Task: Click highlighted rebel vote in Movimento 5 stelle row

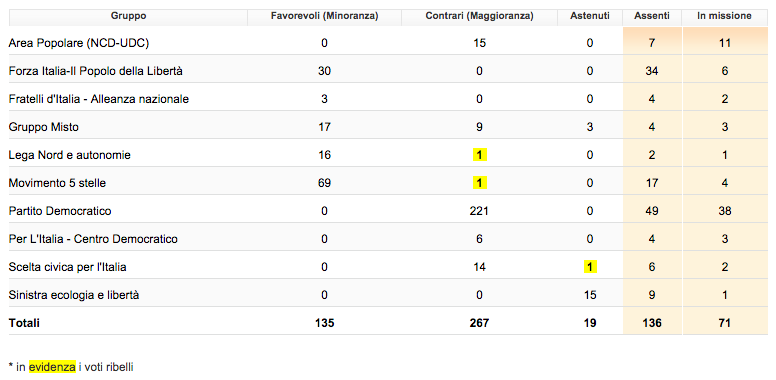Action: tap(479, 184)
